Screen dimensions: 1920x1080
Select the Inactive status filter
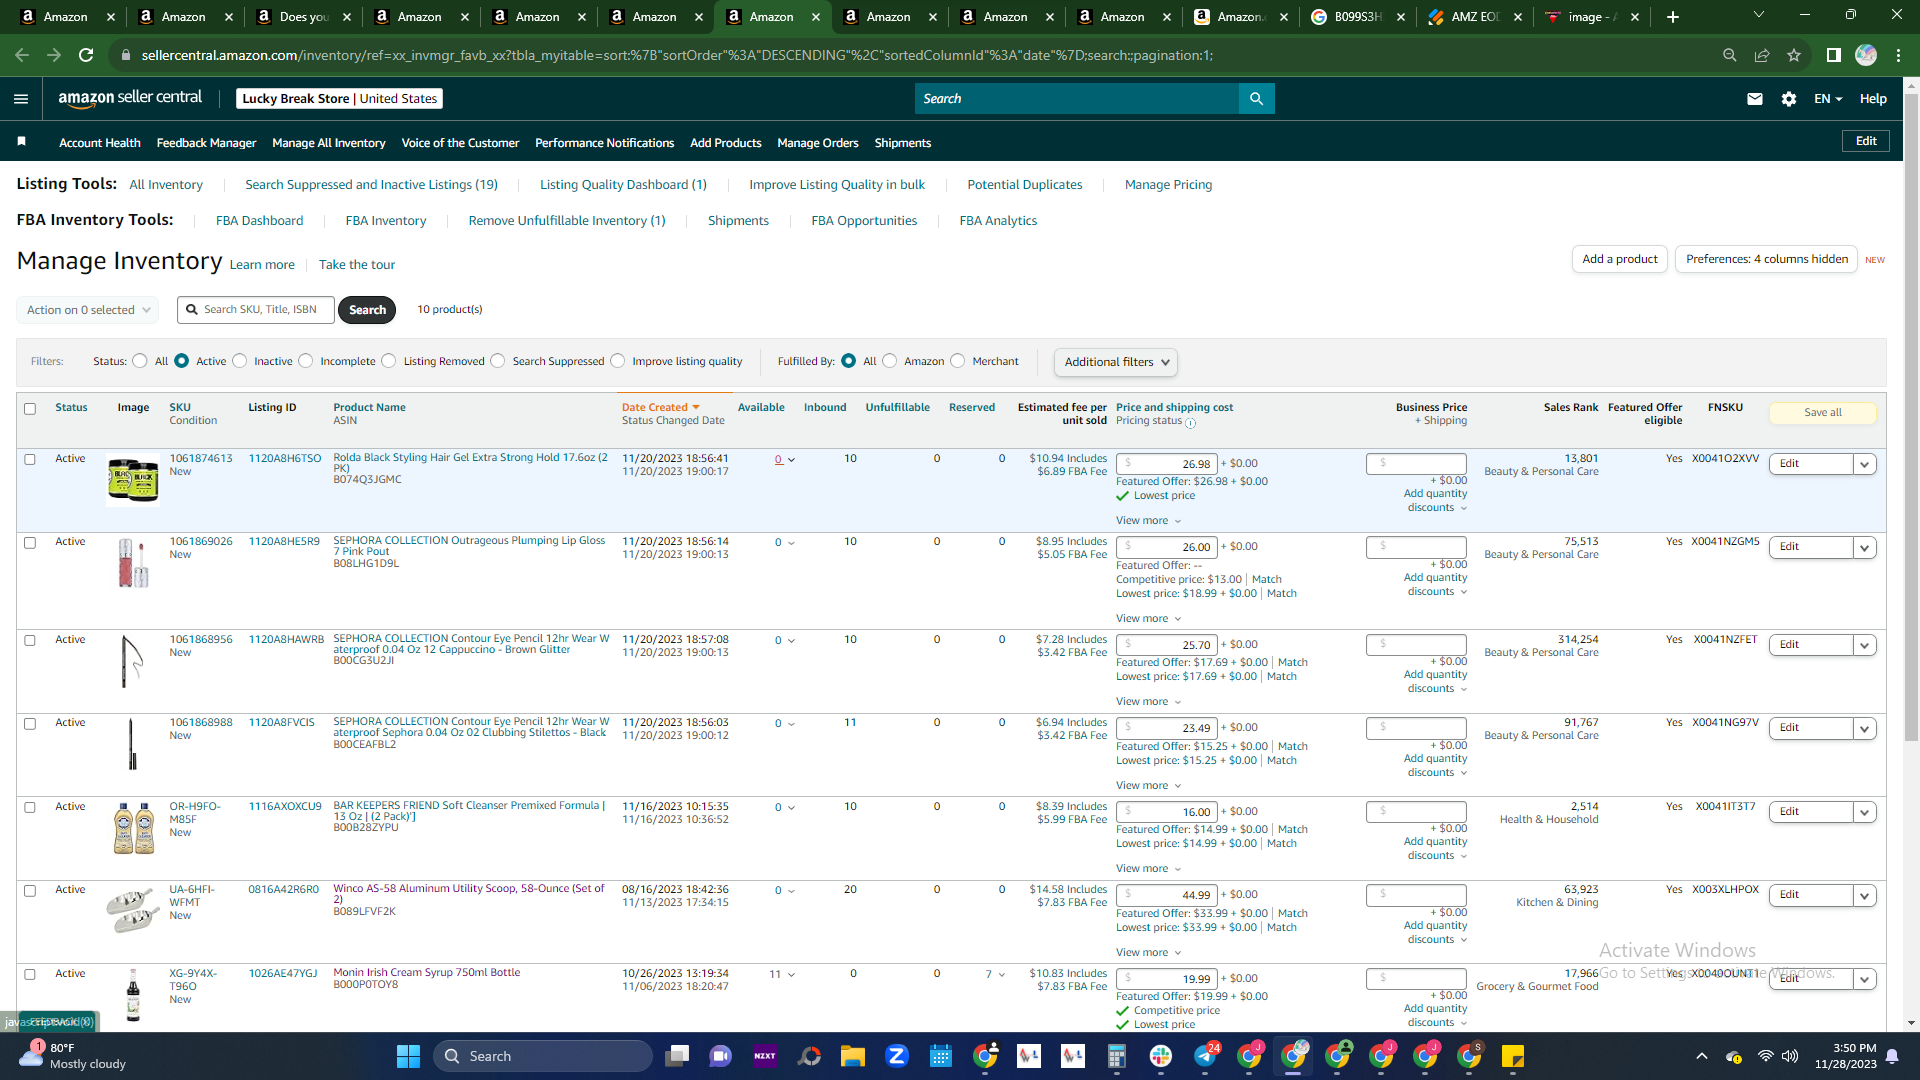pyautogui.click(x=240, y=361)
